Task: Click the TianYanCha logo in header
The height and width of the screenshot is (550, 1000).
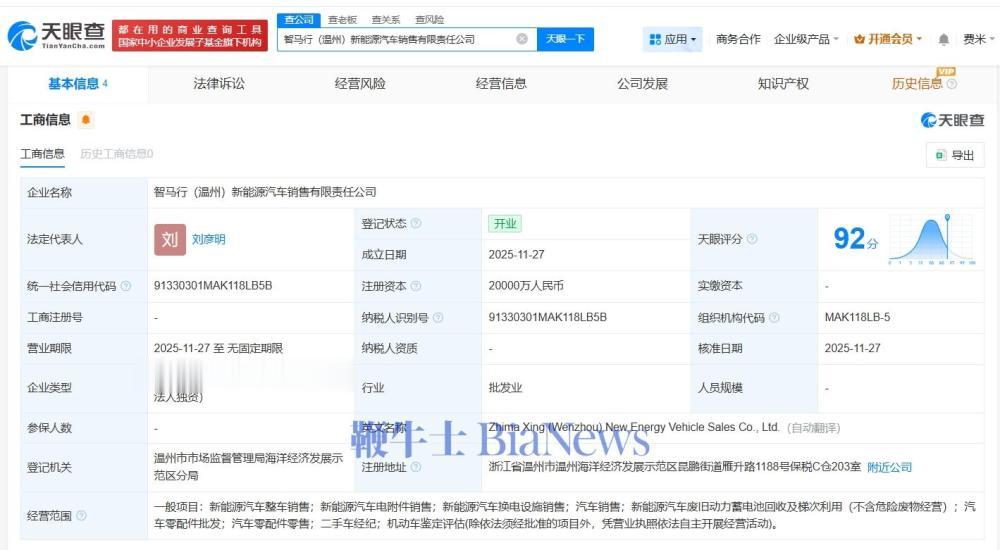Action: tap(56, 36)
